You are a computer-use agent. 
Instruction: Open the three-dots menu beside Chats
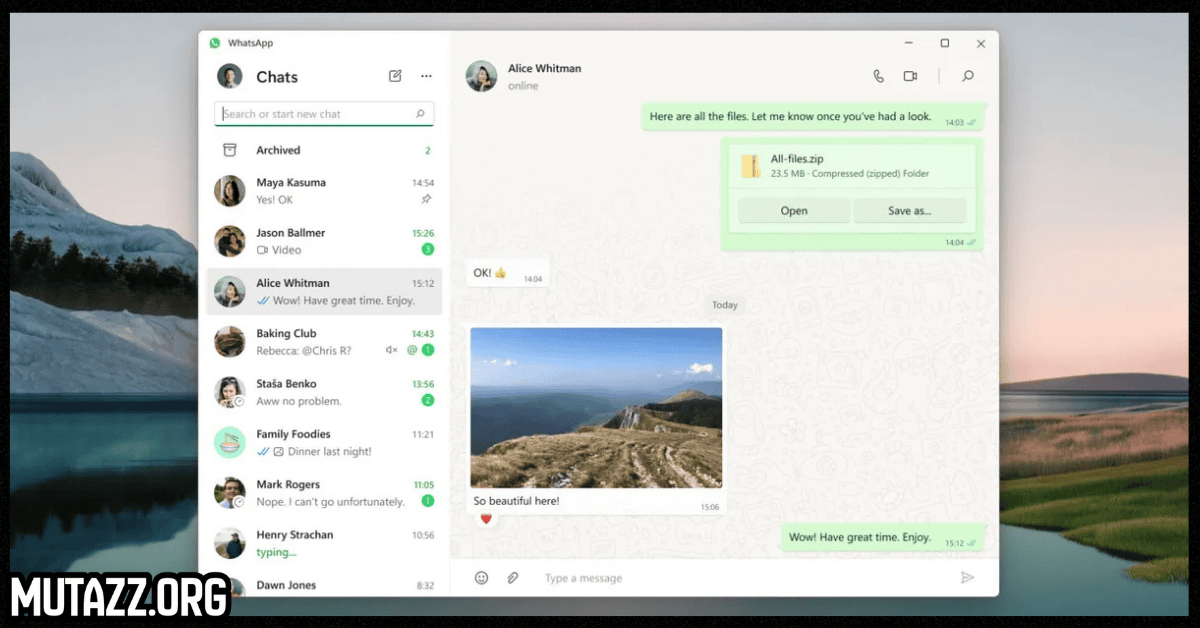426,76
